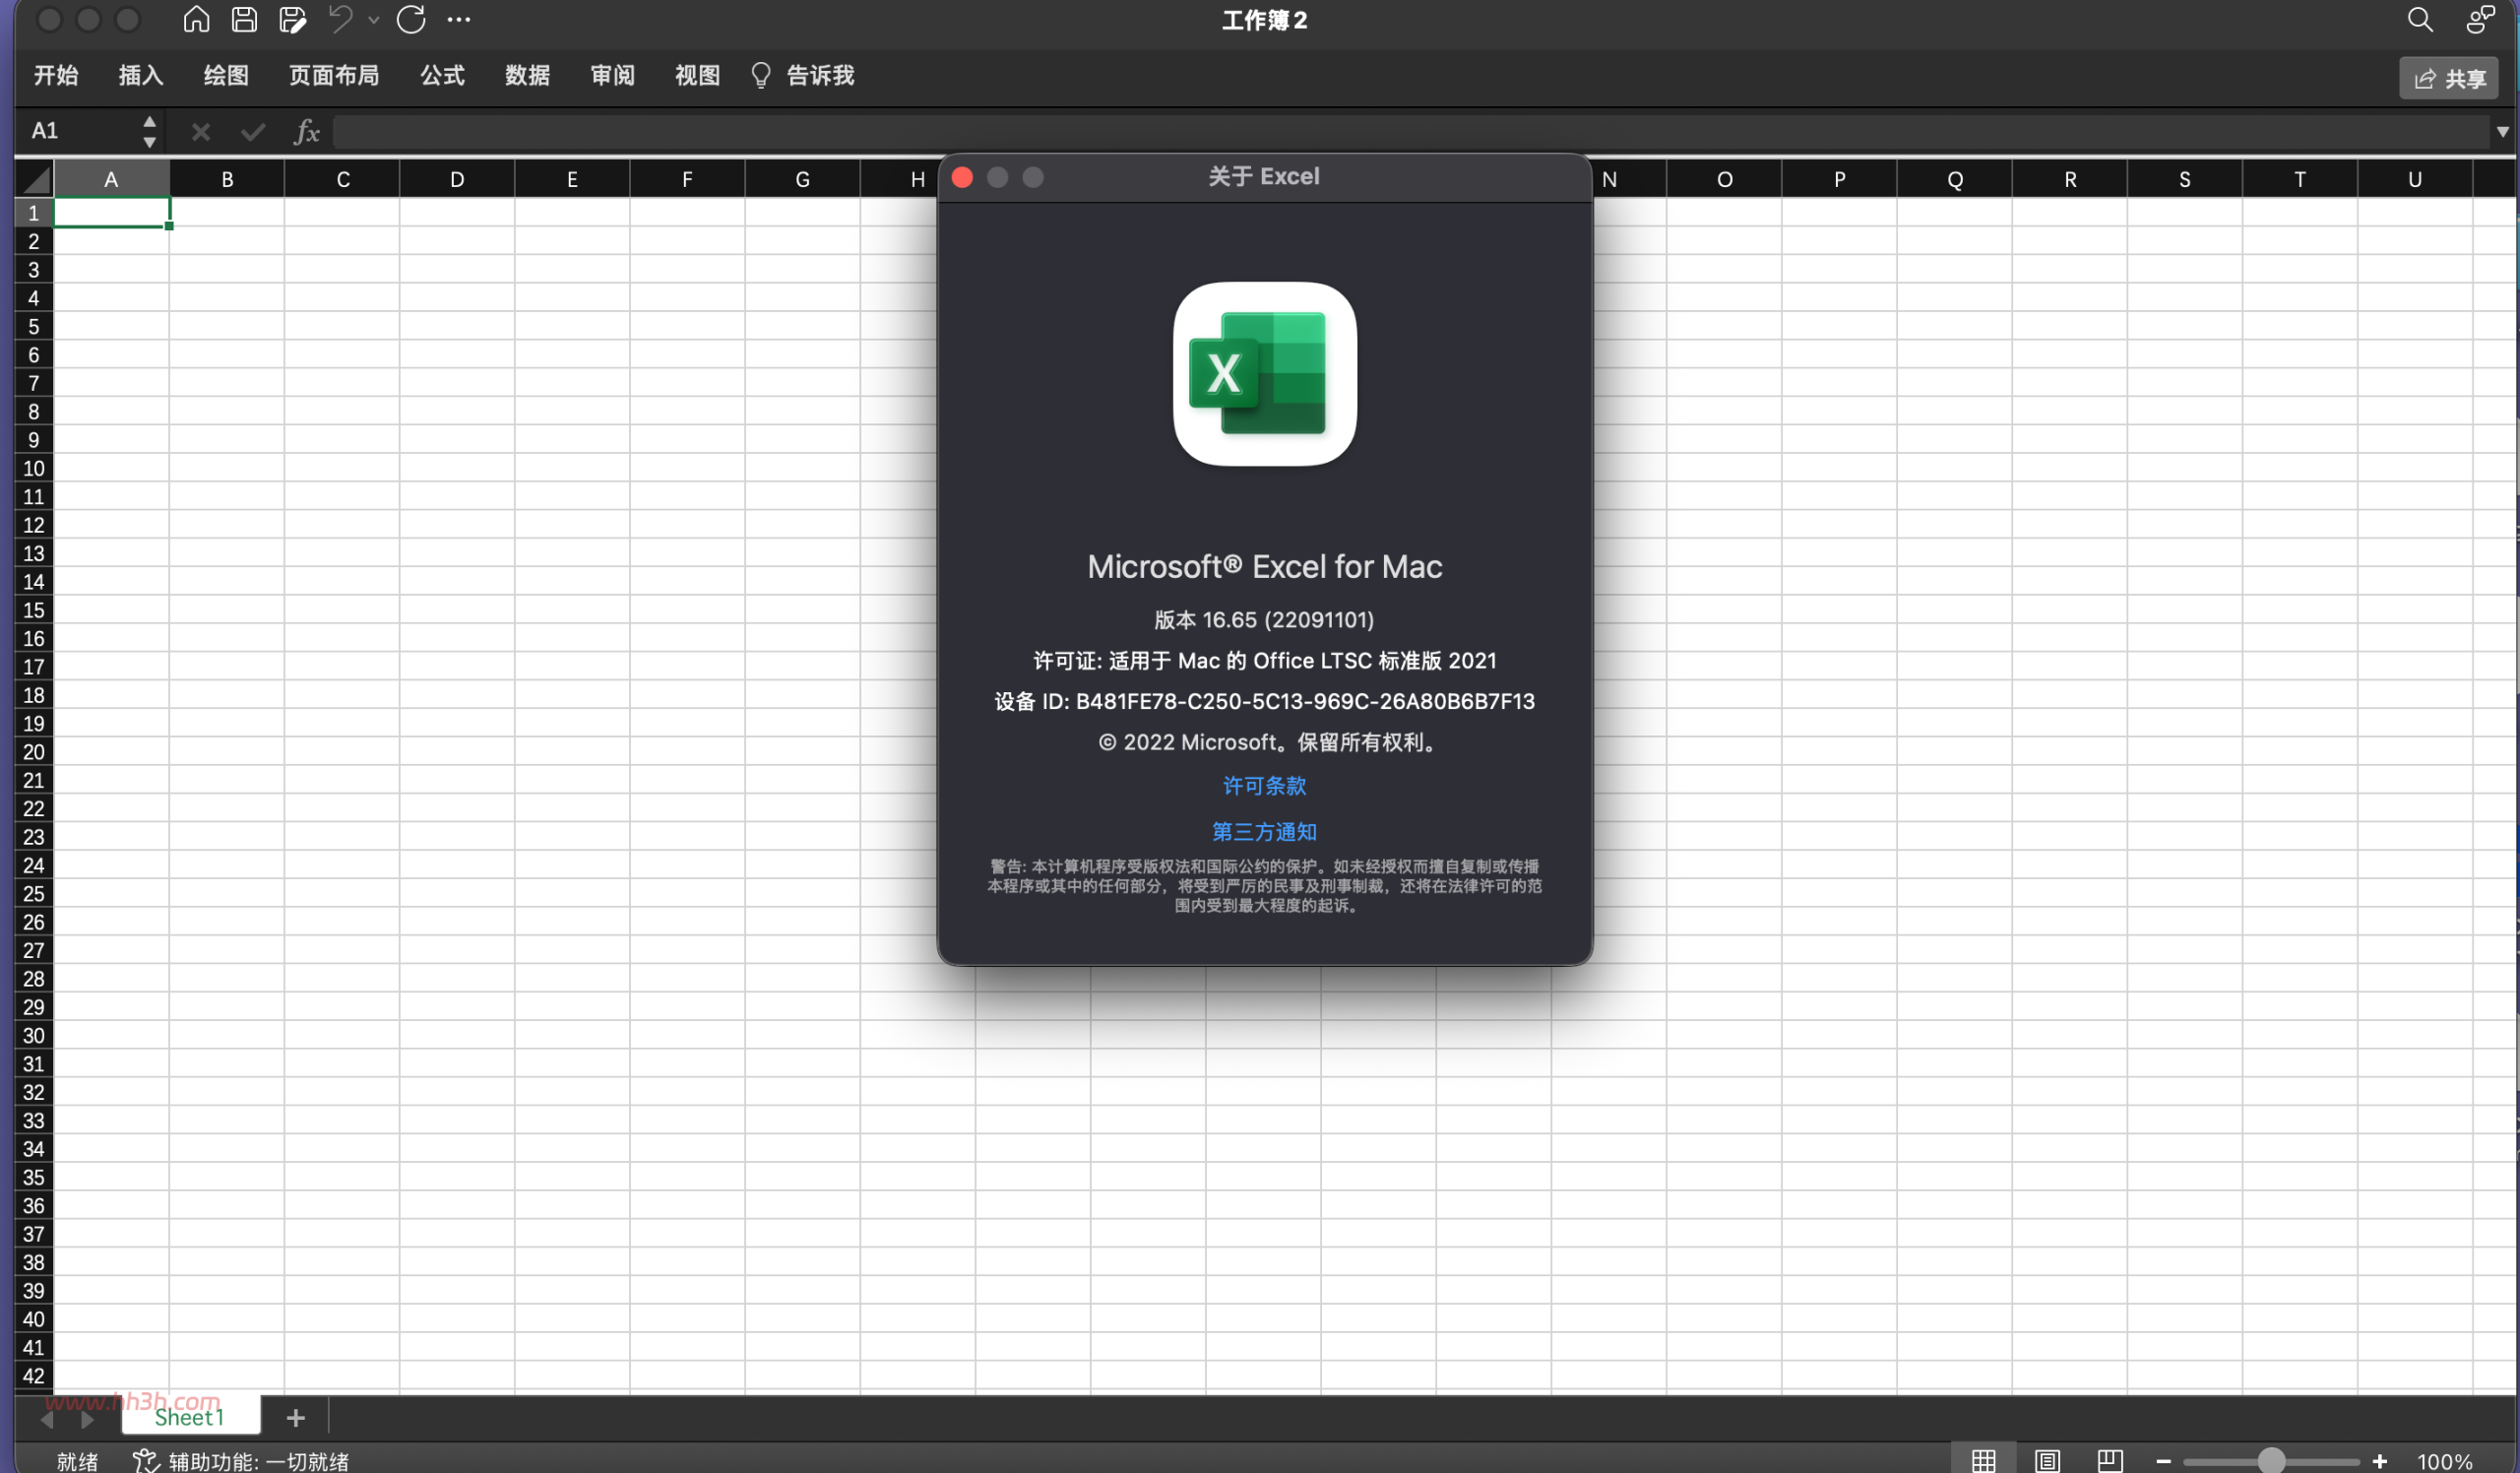Image resolution: width=2520 pixels, height=1473 pixels.
Task: Open the more options ellipsis in toolbar
Action: click(x=459, y=19)
